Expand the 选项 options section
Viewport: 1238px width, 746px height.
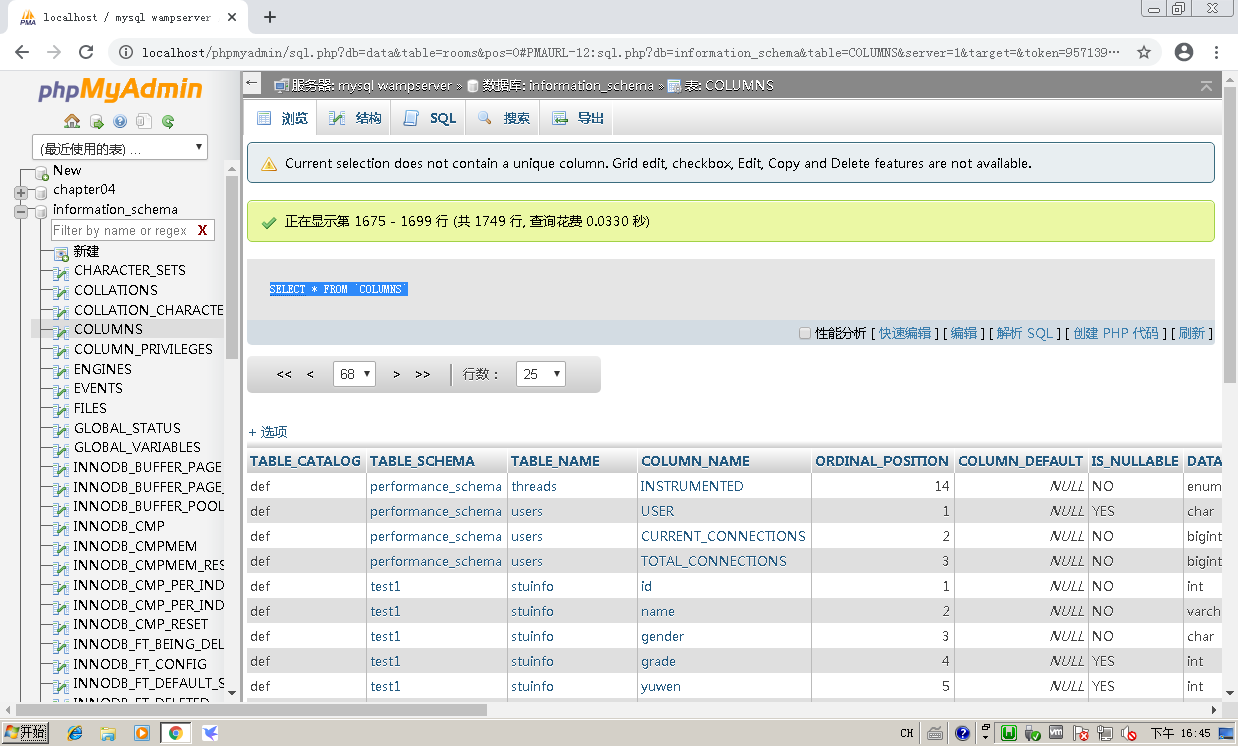268,432
